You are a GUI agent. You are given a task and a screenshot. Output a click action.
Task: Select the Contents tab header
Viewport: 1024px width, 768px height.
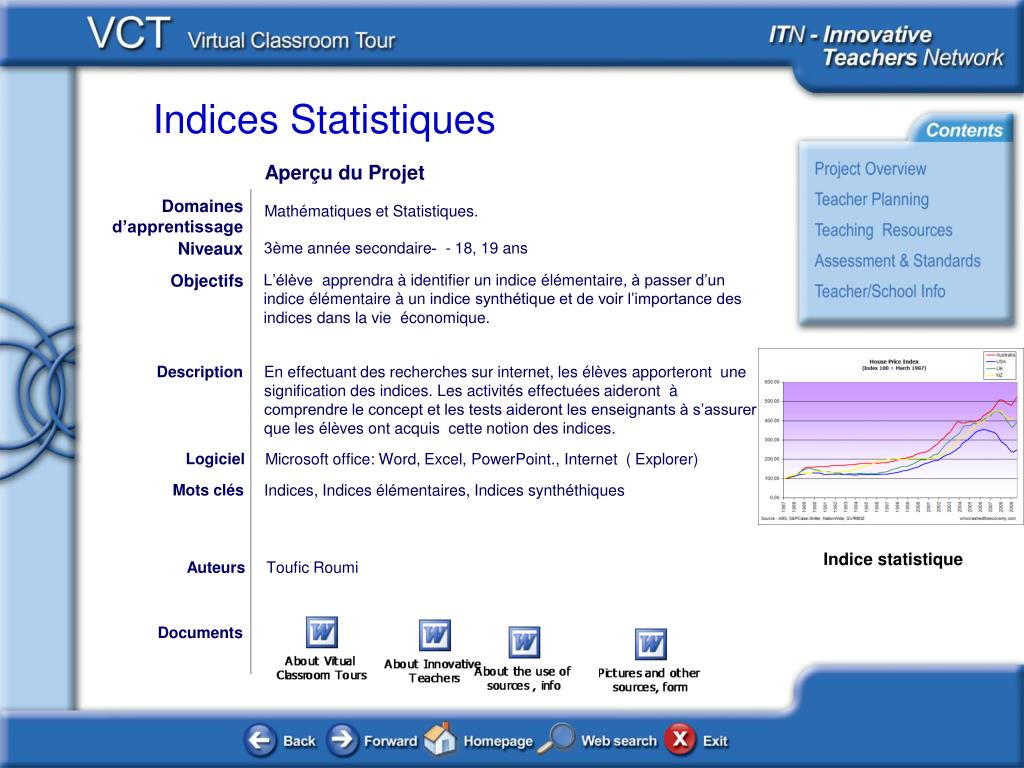pyautogui.click(x=964, y=130)
